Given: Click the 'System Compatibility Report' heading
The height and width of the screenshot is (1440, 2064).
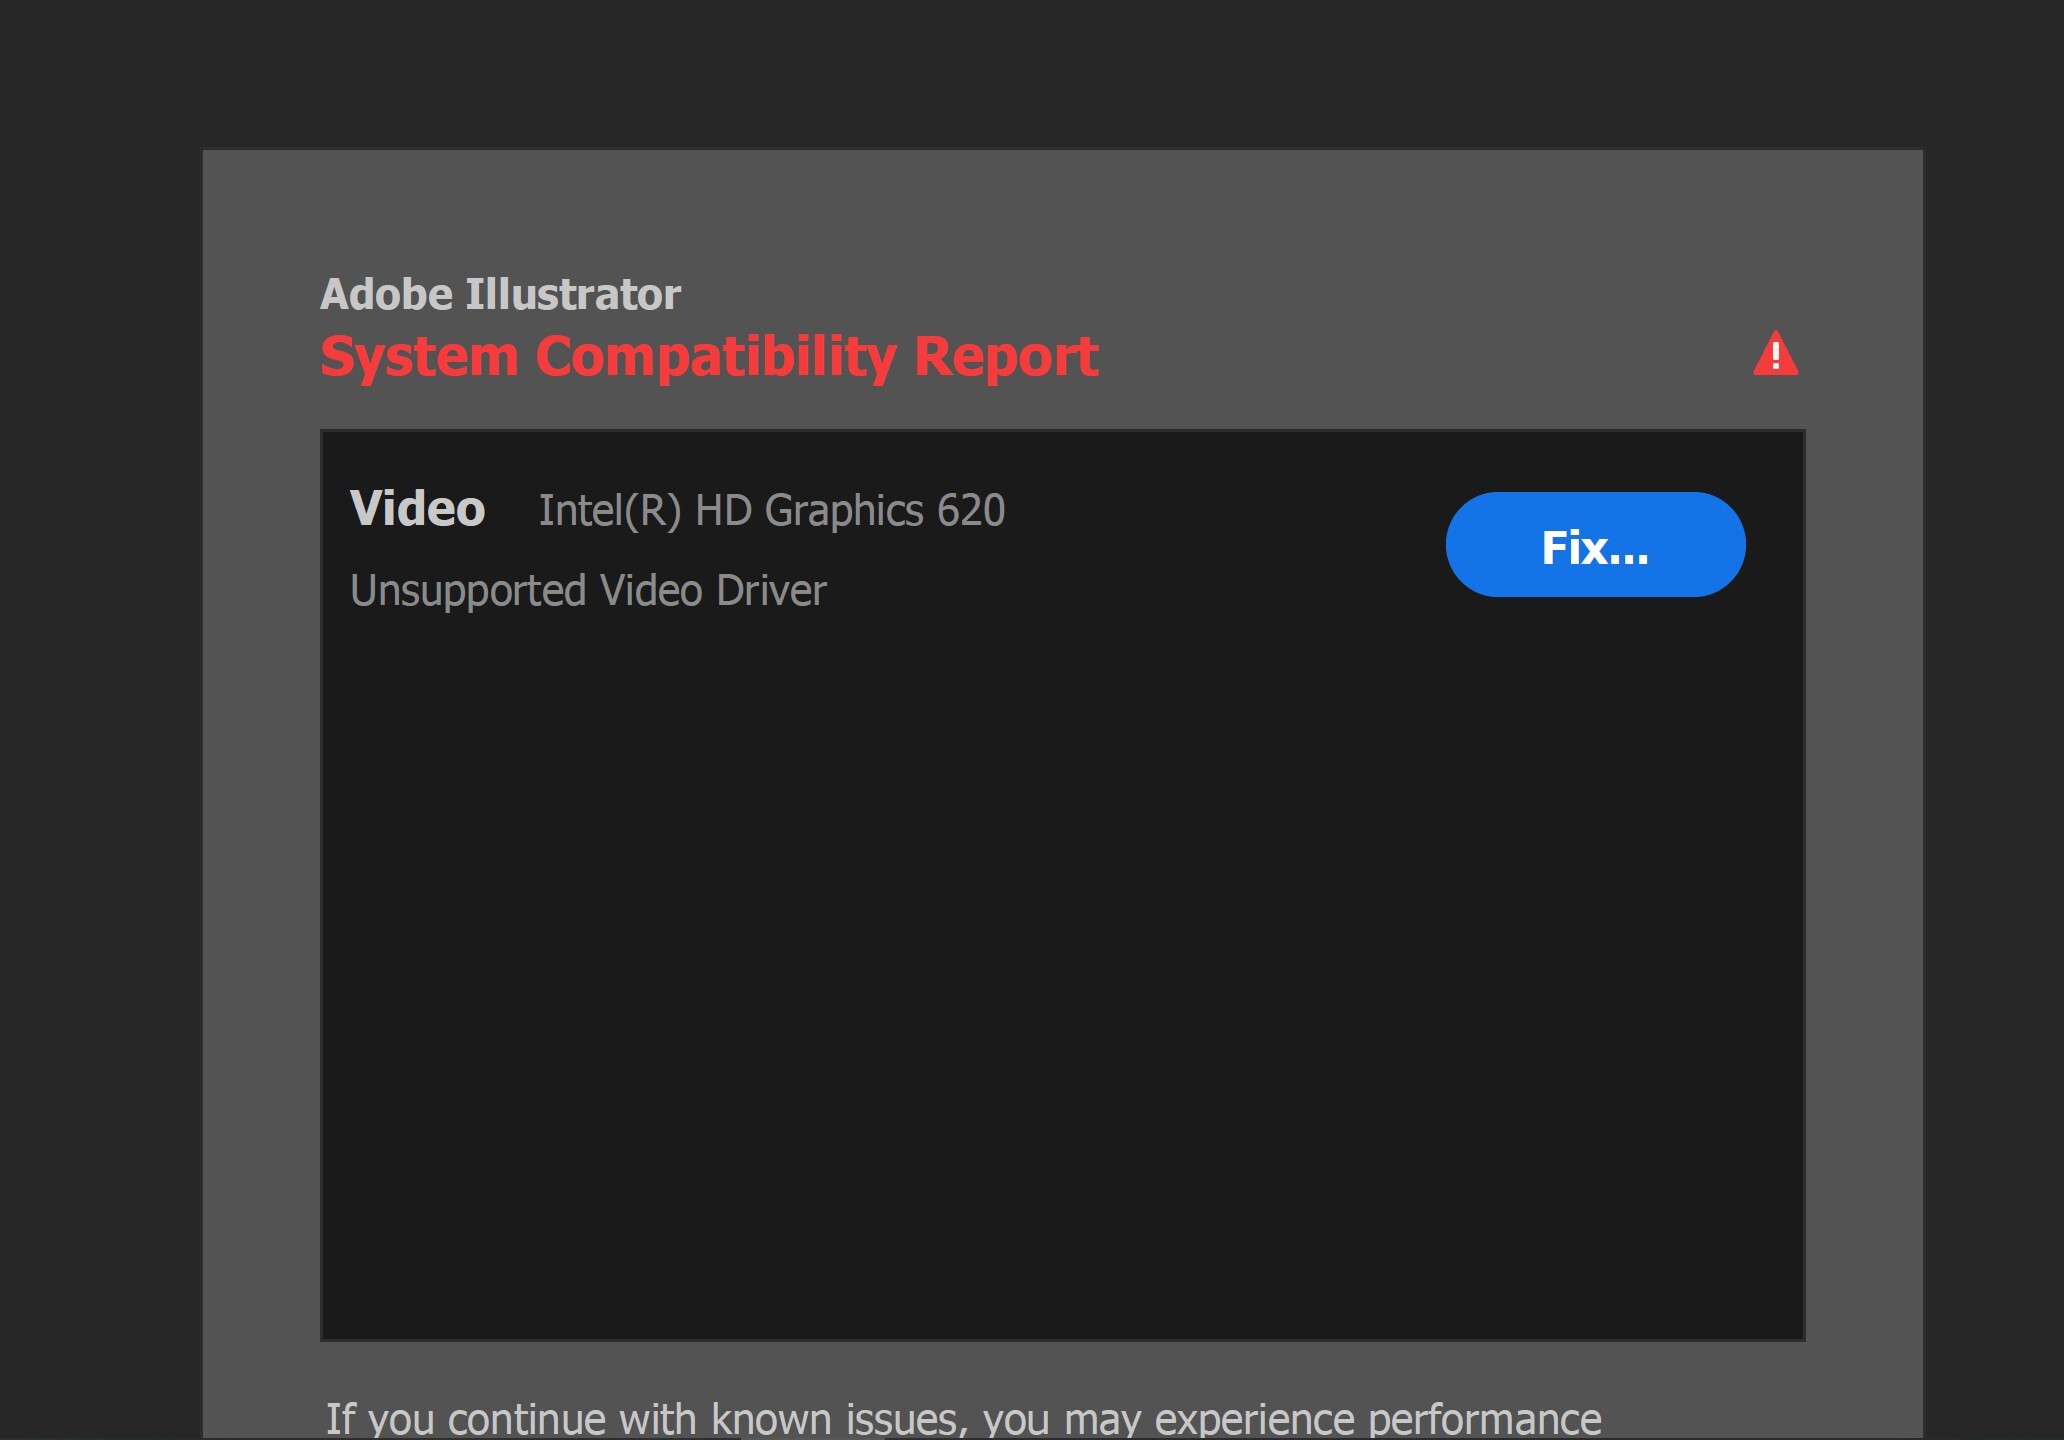Looking at the screenshot, I should point(709,358).
